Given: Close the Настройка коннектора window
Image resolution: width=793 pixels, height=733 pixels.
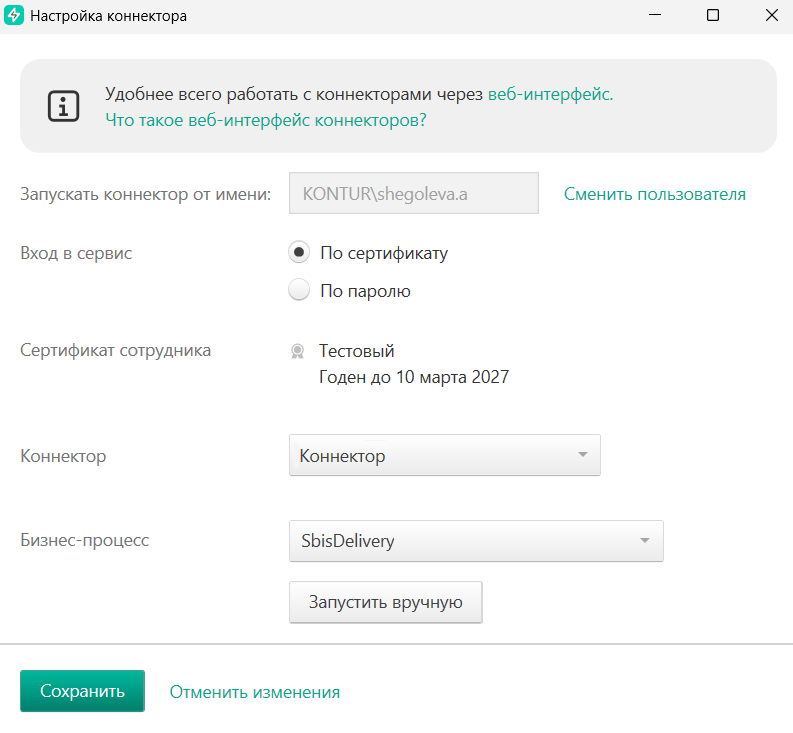Looking at the screenshot, I should [x=771, y=16].
